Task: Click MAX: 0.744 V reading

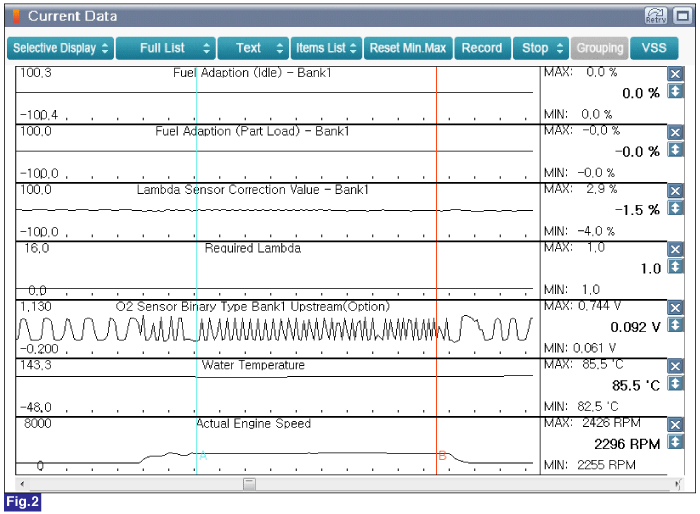Action: click(x=583, y=306)
